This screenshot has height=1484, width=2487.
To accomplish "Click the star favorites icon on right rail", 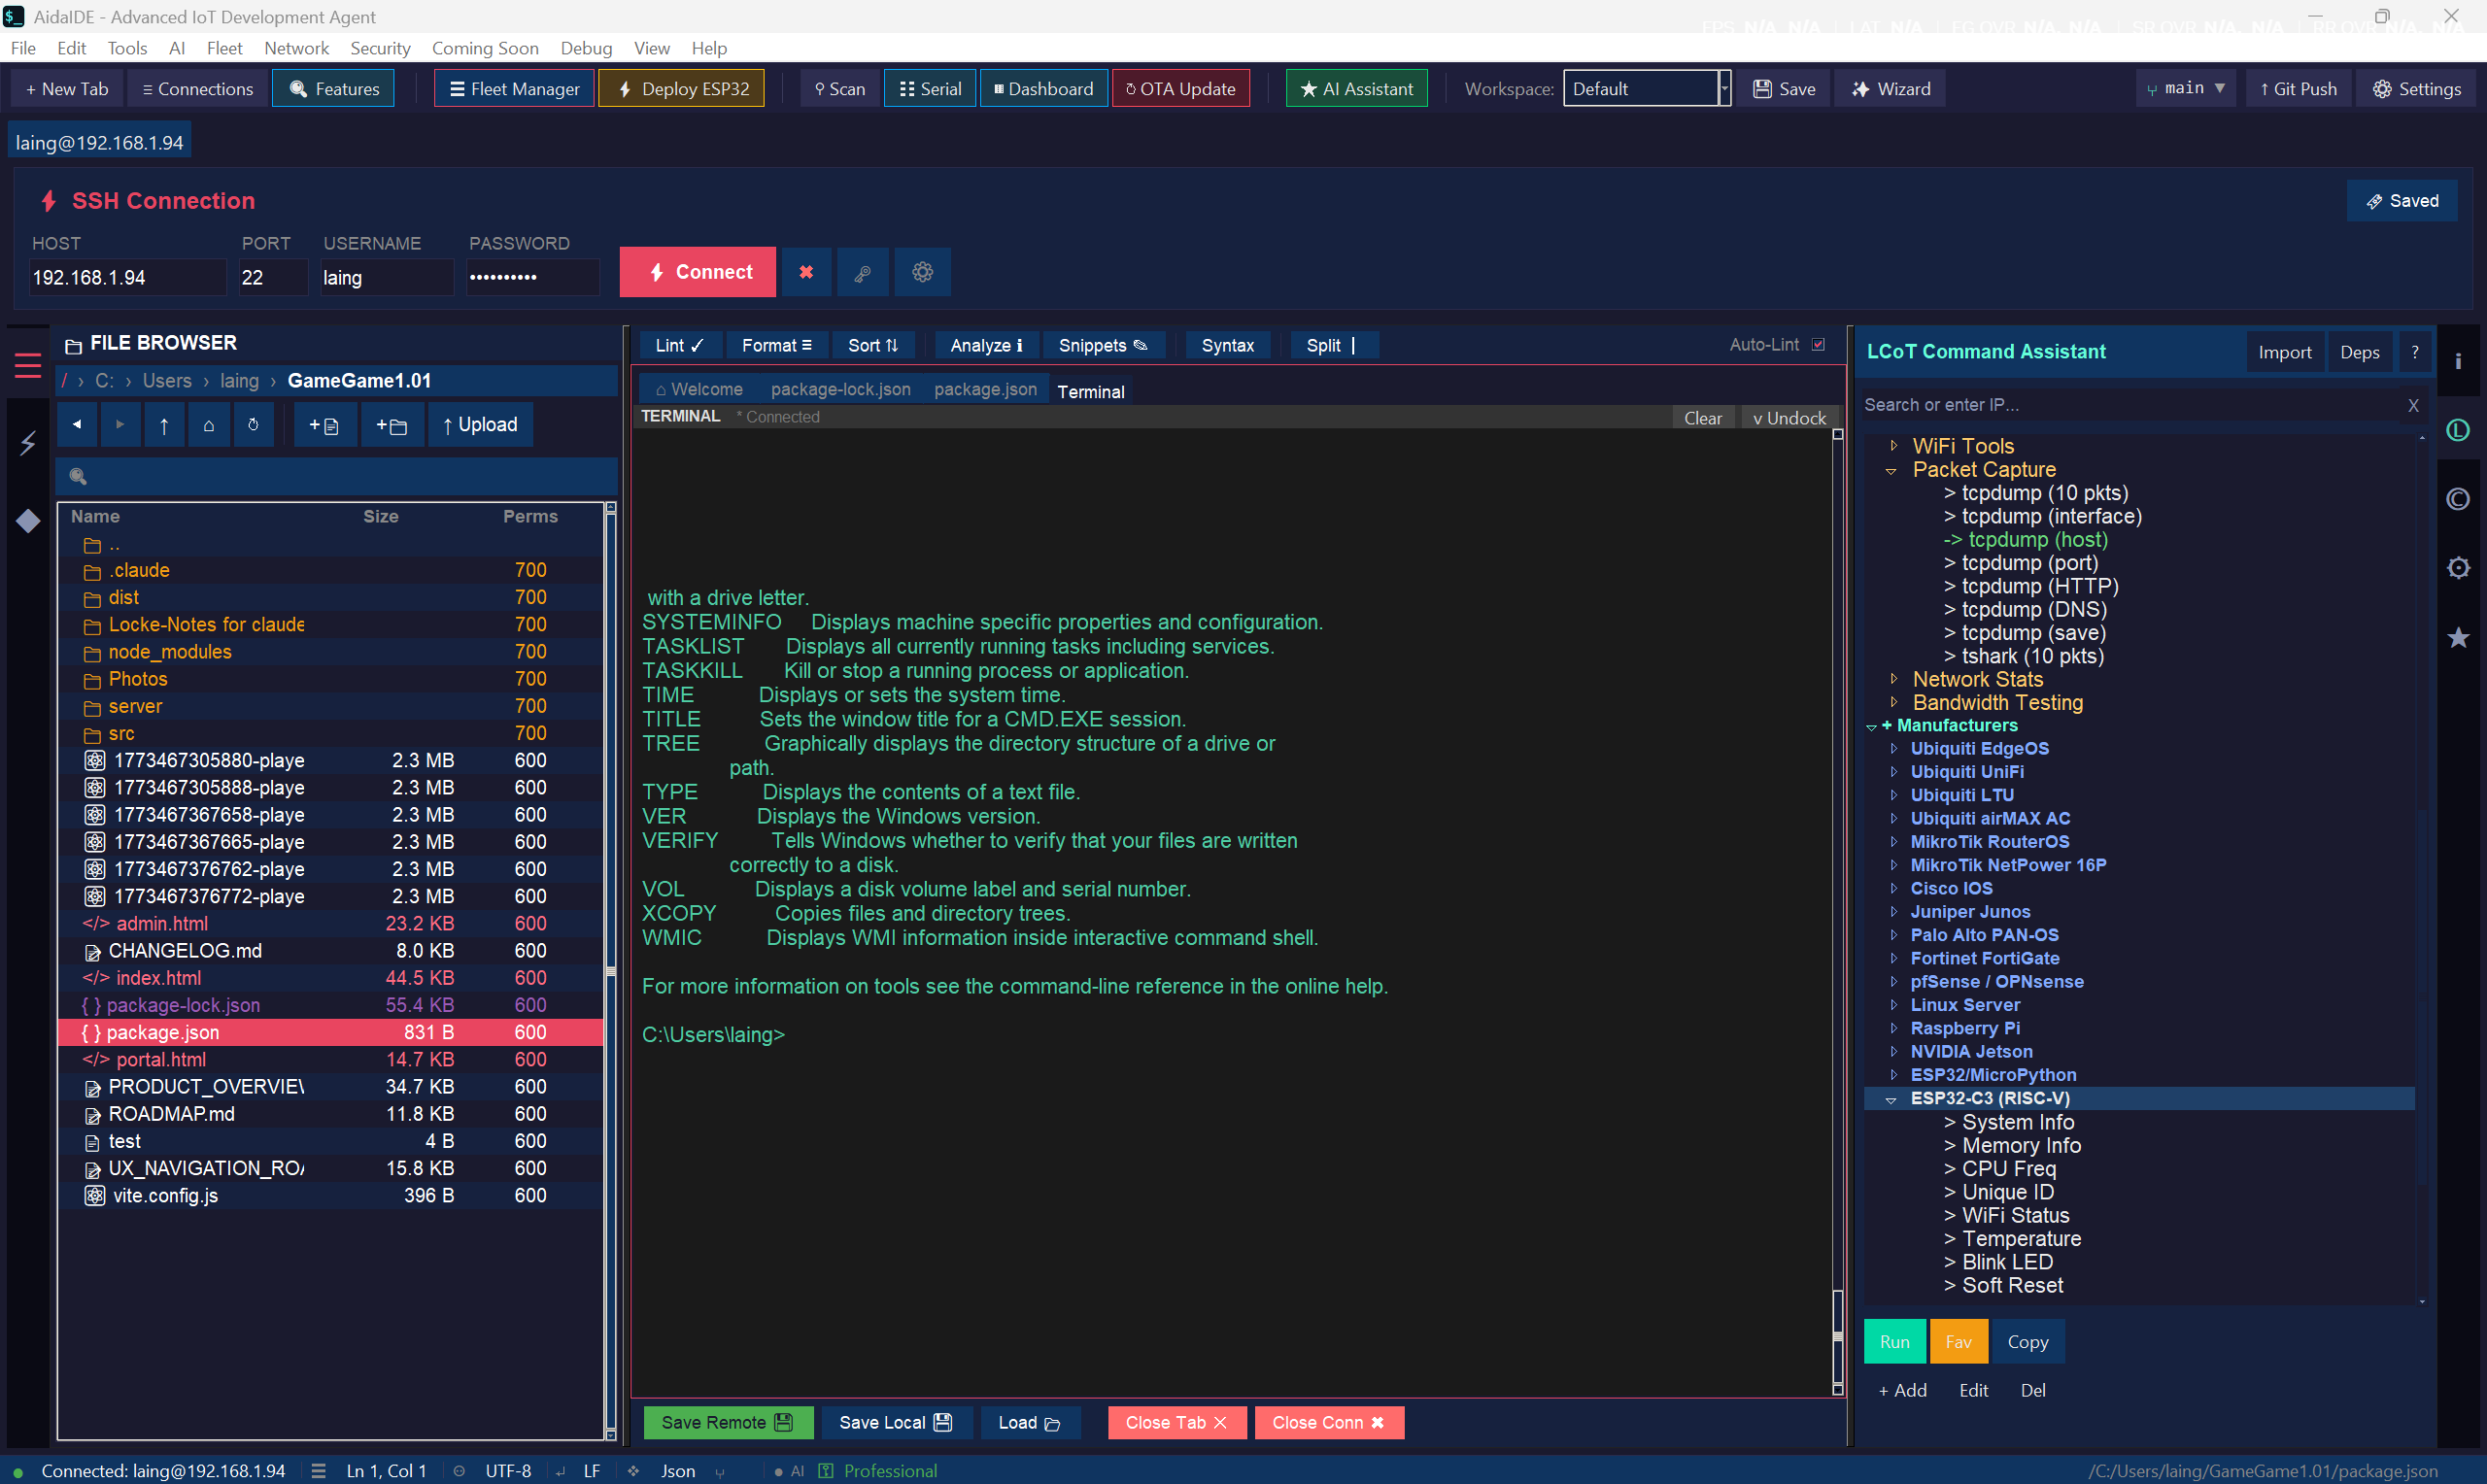I will [2457, 637].
